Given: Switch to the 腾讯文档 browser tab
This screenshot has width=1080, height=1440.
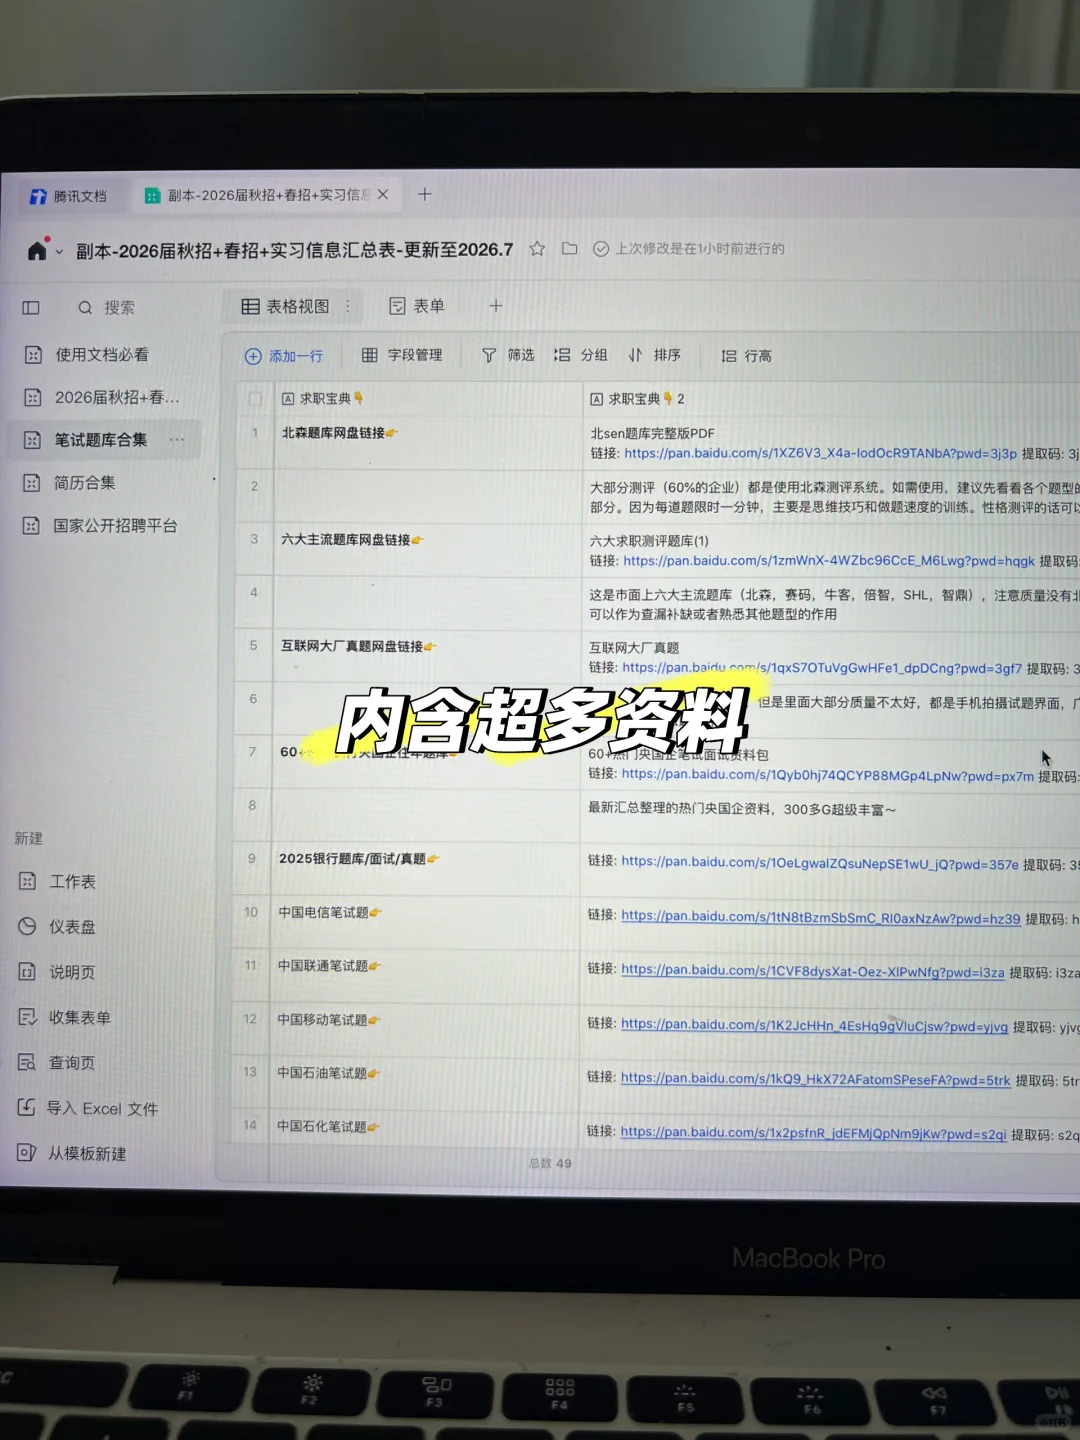Looking at the screenshot, I should (68, 196).
